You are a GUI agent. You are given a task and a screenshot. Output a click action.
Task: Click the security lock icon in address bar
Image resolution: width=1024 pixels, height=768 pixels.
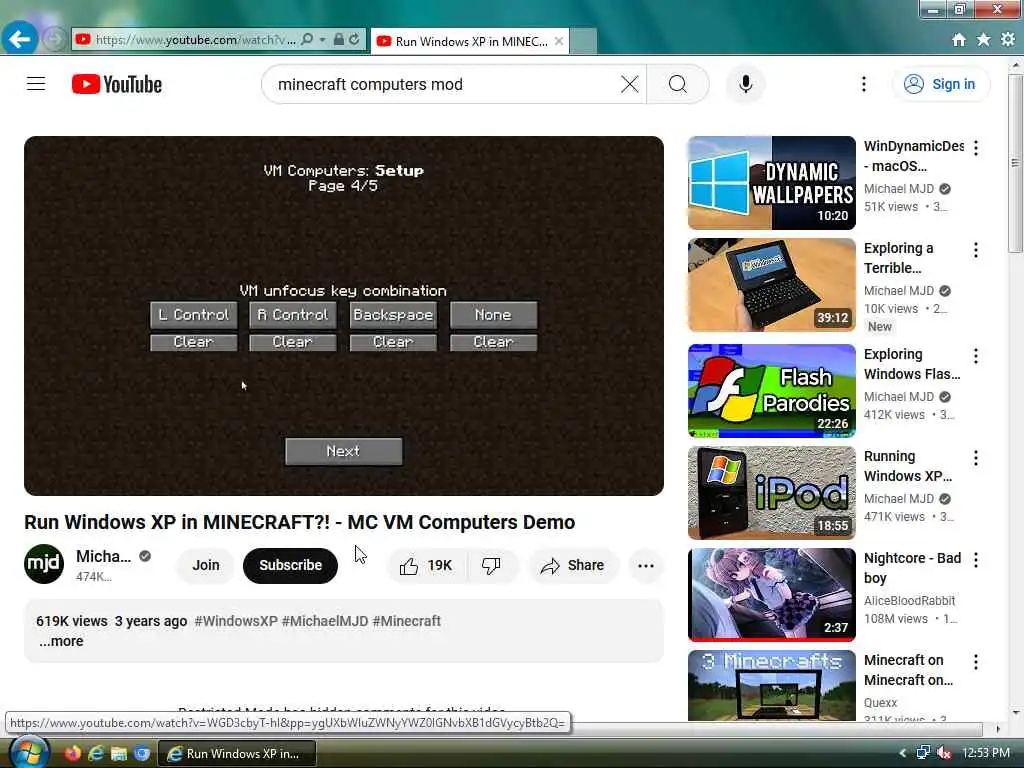338,39
